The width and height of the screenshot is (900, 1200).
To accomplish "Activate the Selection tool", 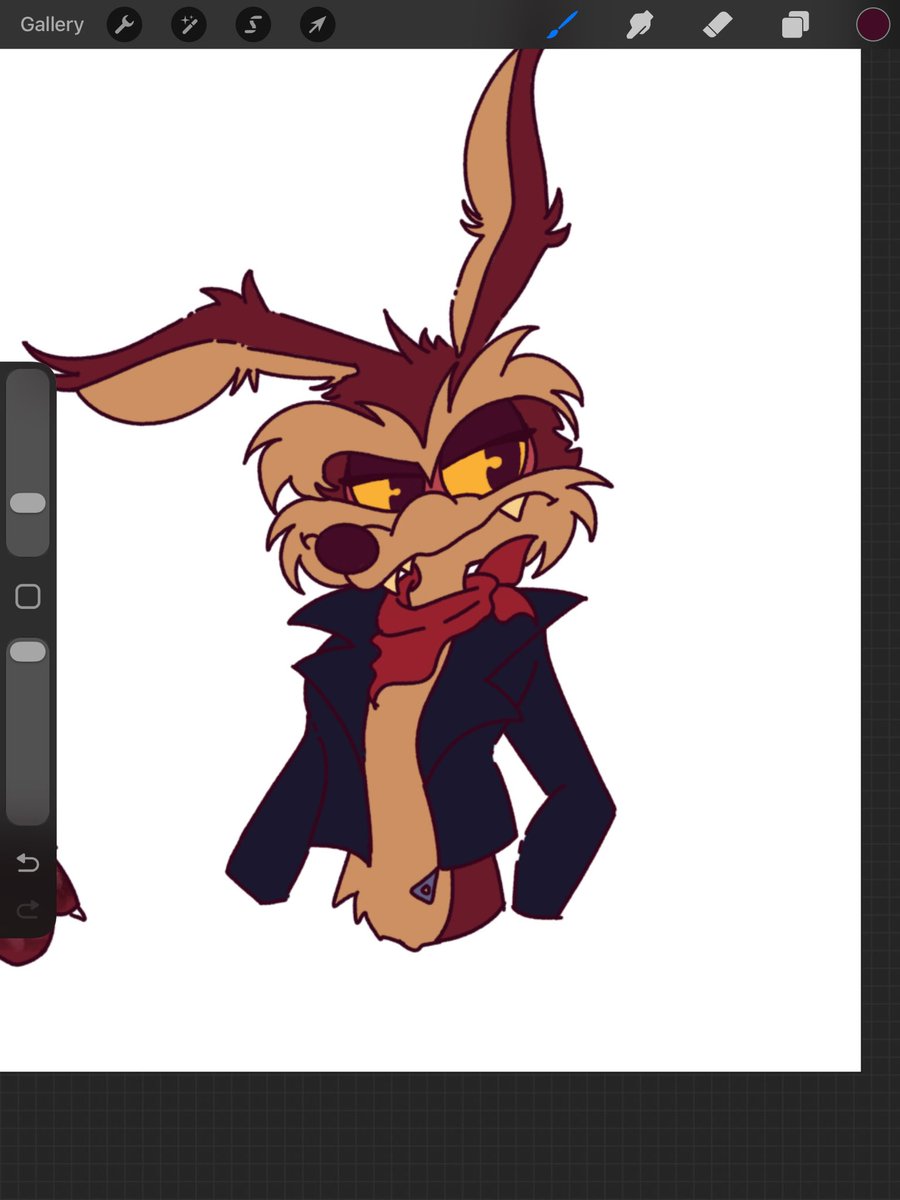I will [x=253, y=24].
